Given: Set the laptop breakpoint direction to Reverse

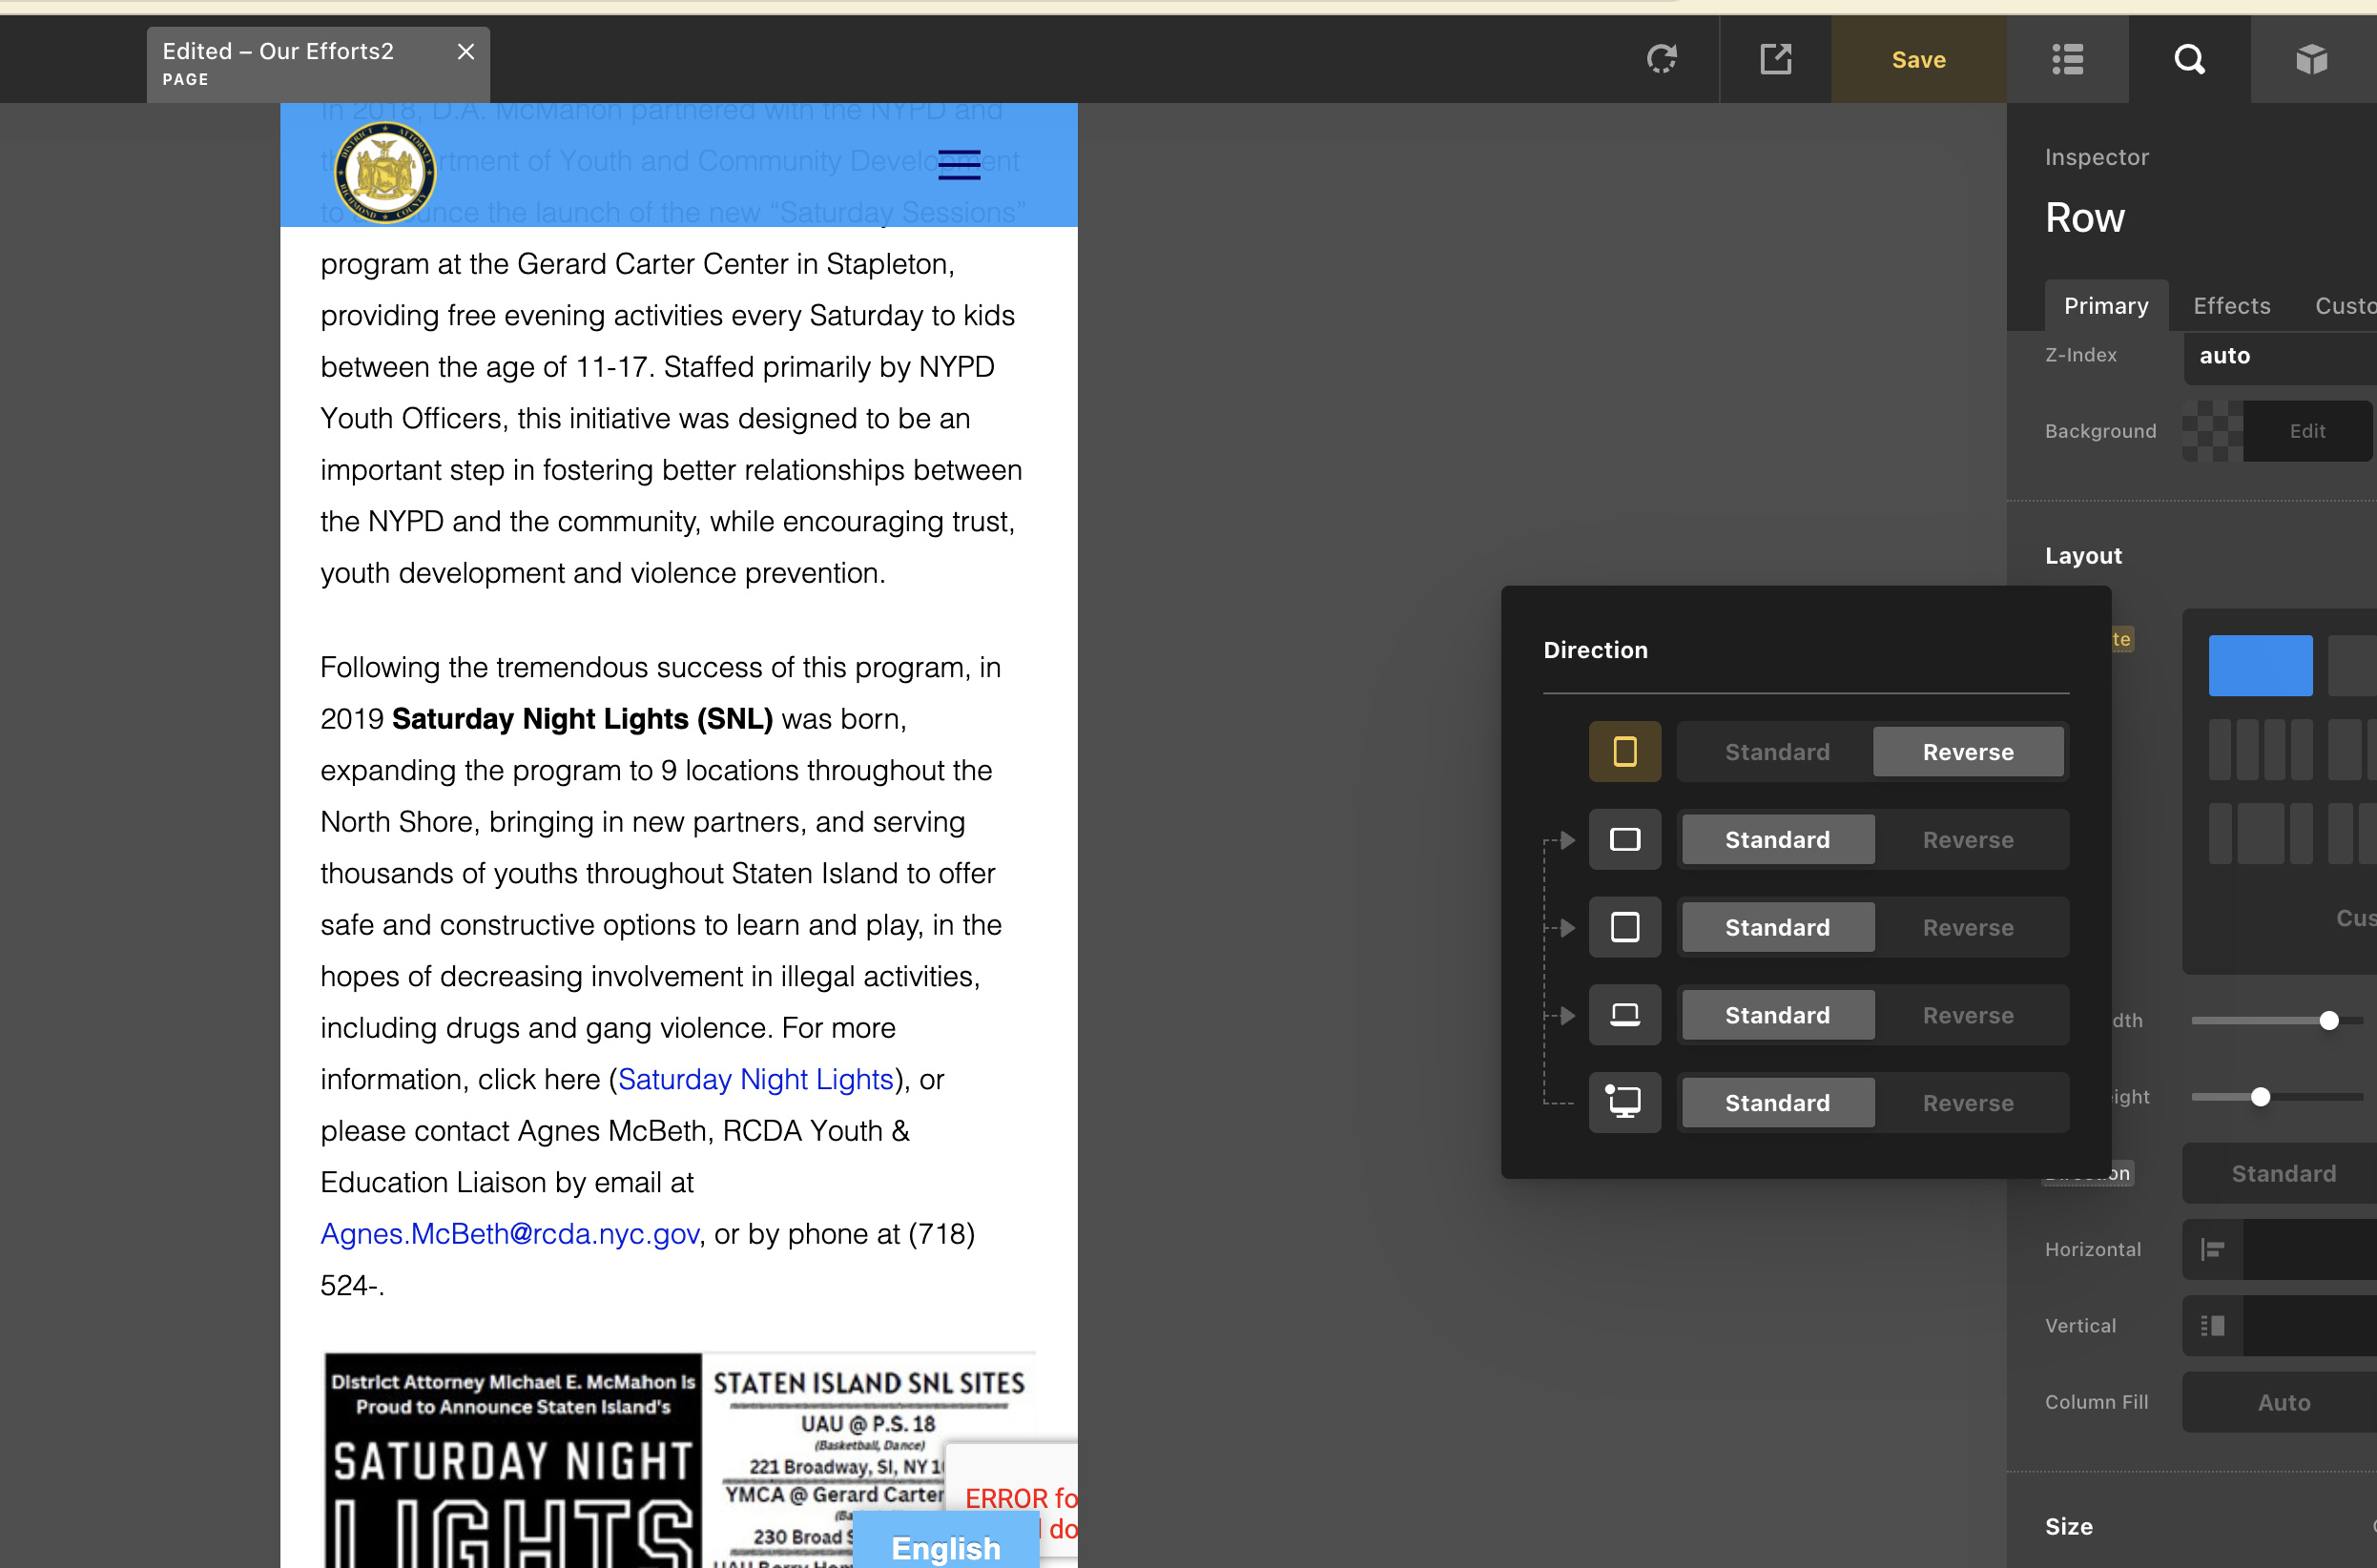Looking at the screenshot, I should point(1967,1014).
